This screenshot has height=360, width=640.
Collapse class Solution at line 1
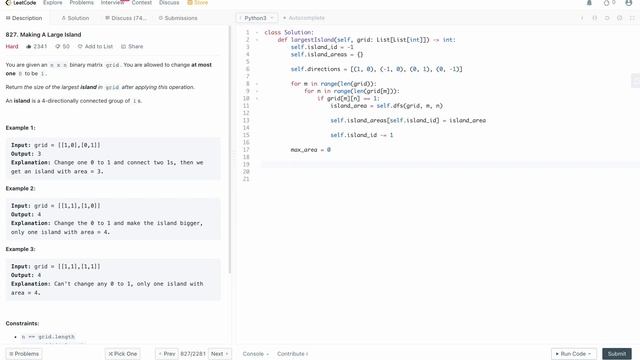[x=257, y=32]
